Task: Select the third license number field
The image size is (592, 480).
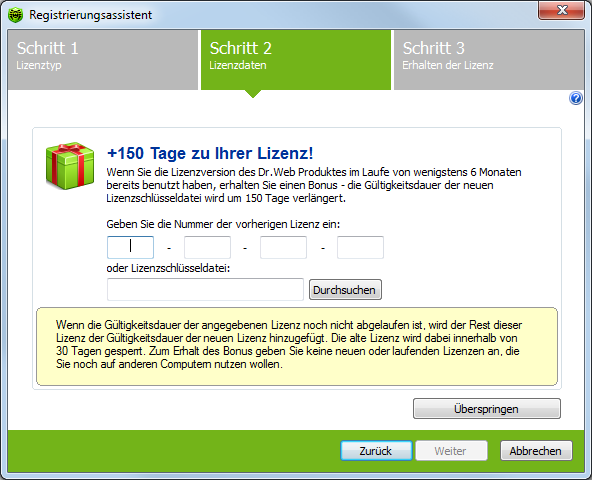Action: (x=284, y=247)
